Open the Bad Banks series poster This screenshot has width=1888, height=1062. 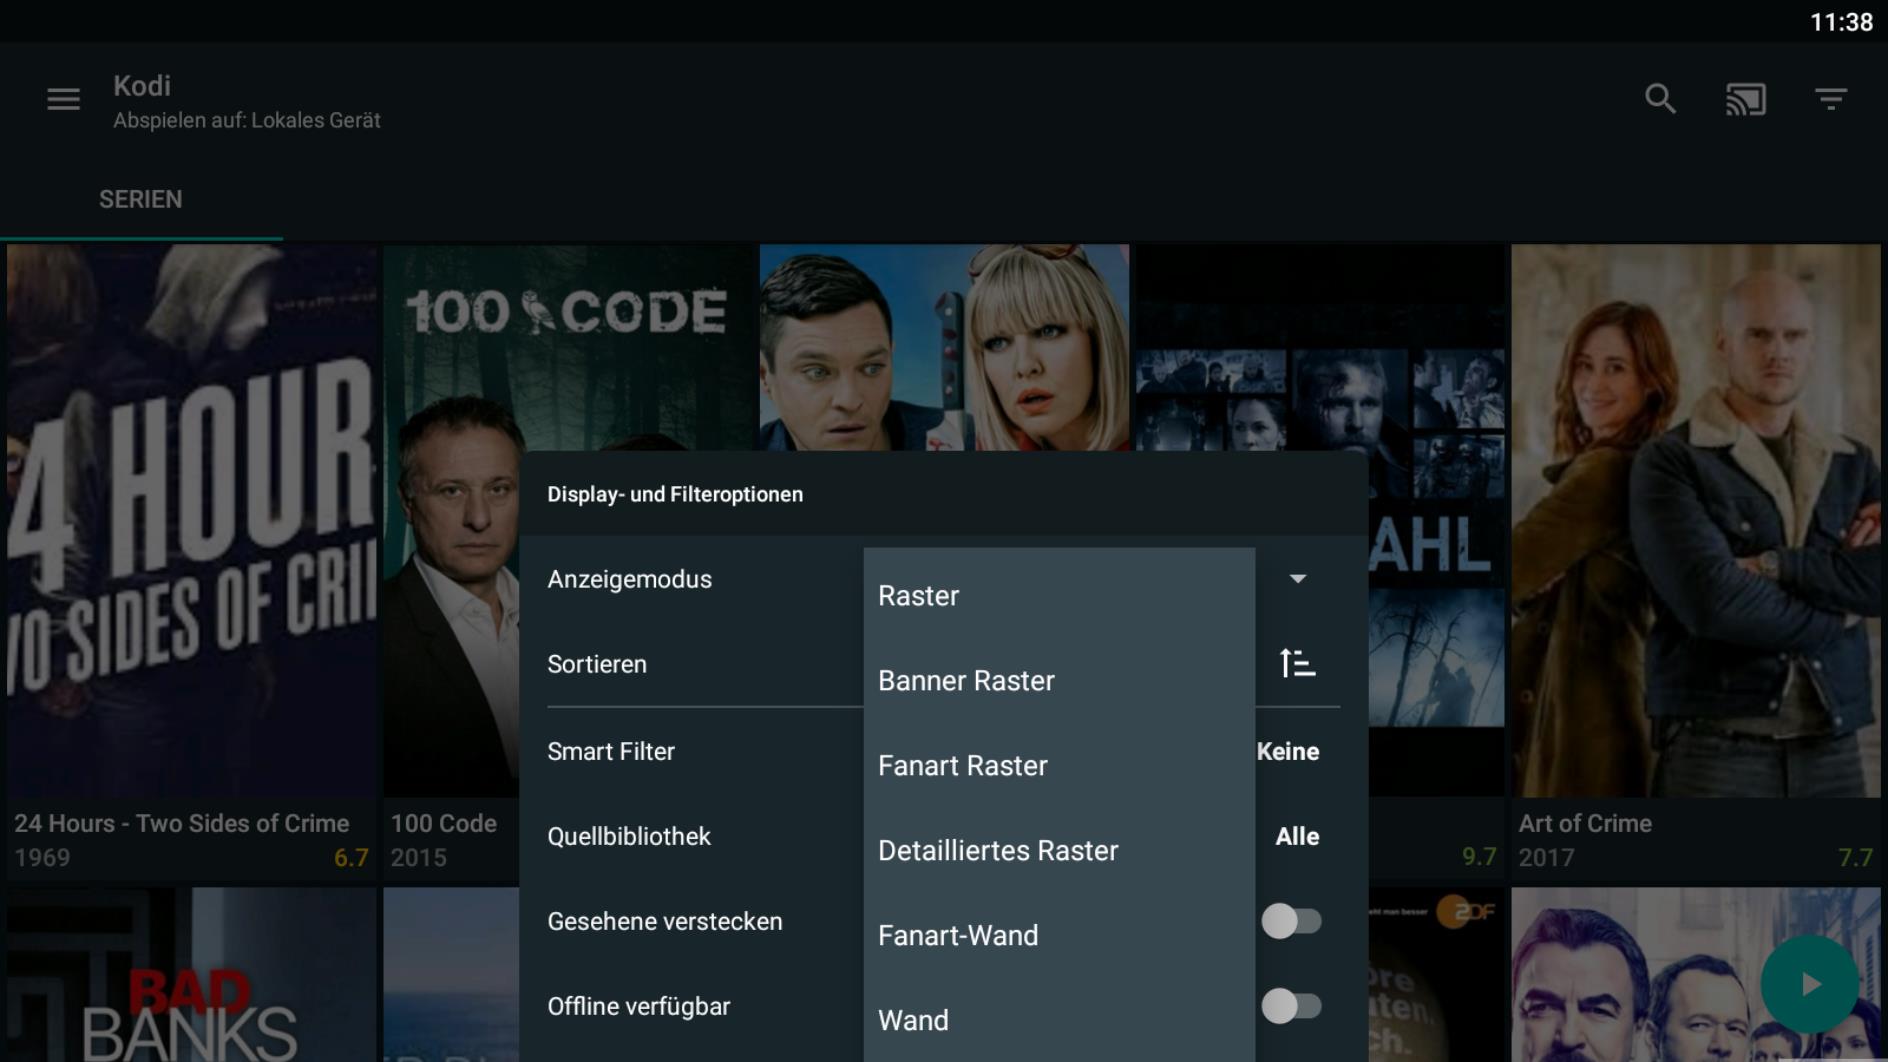191,975
